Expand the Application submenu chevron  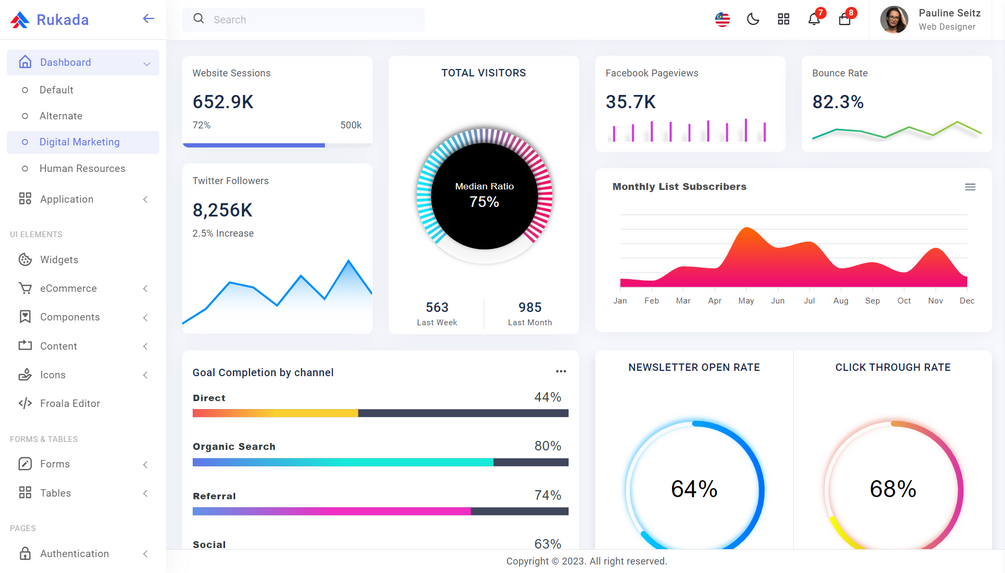click(x=145, y=199)
